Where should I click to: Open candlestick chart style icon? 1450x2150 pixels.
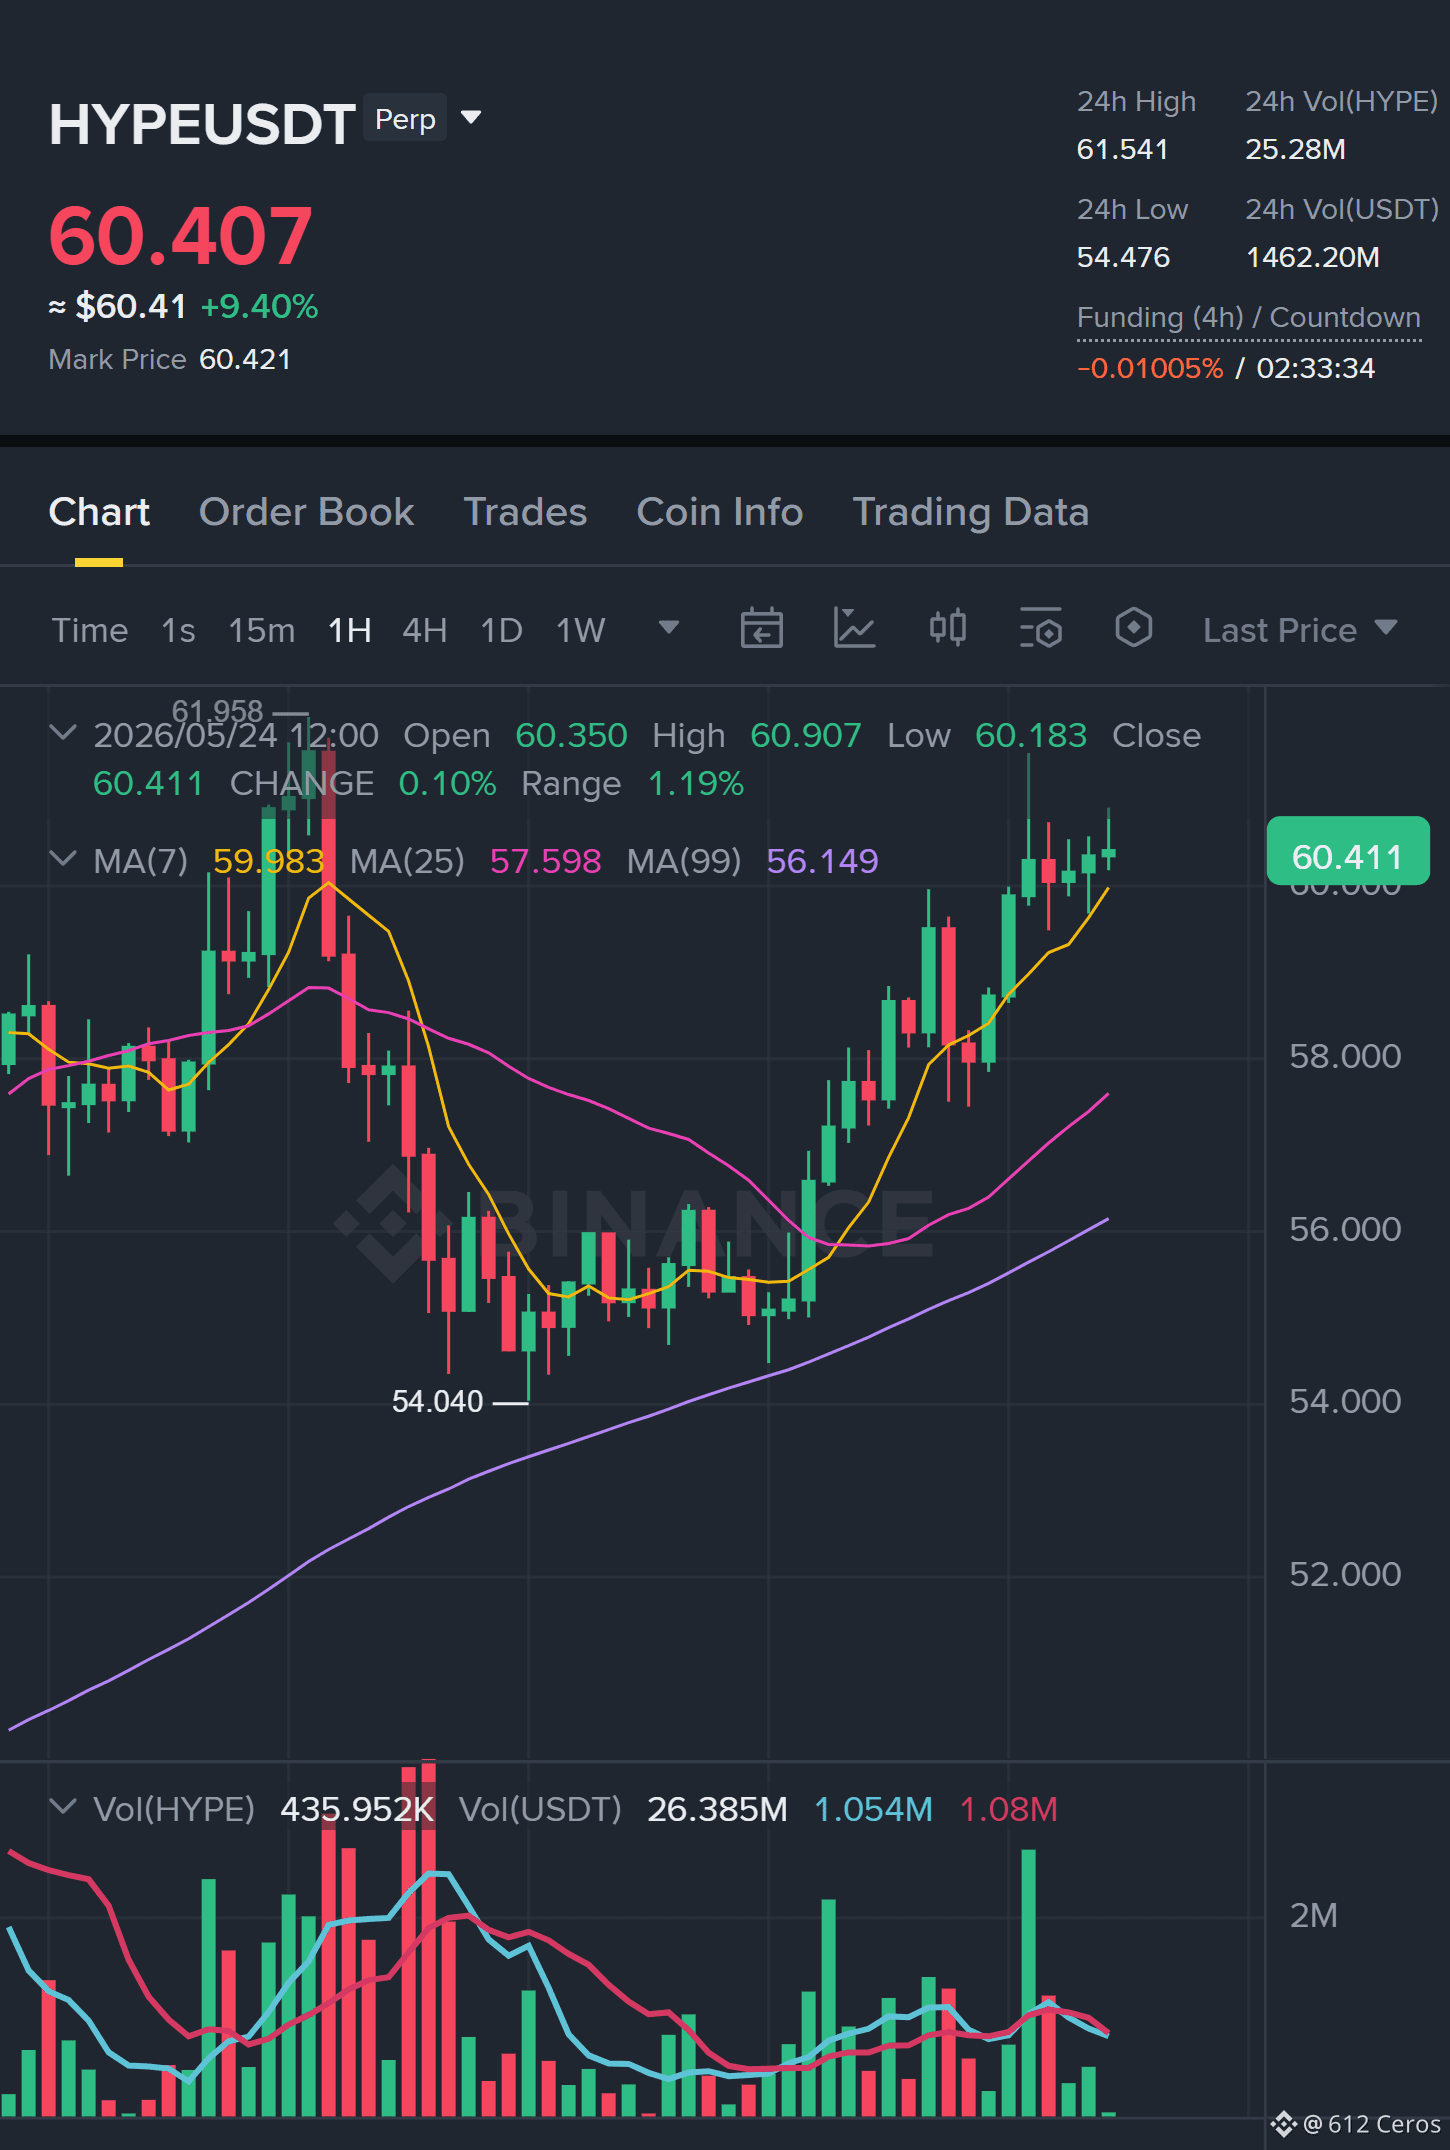click(947, 629)
